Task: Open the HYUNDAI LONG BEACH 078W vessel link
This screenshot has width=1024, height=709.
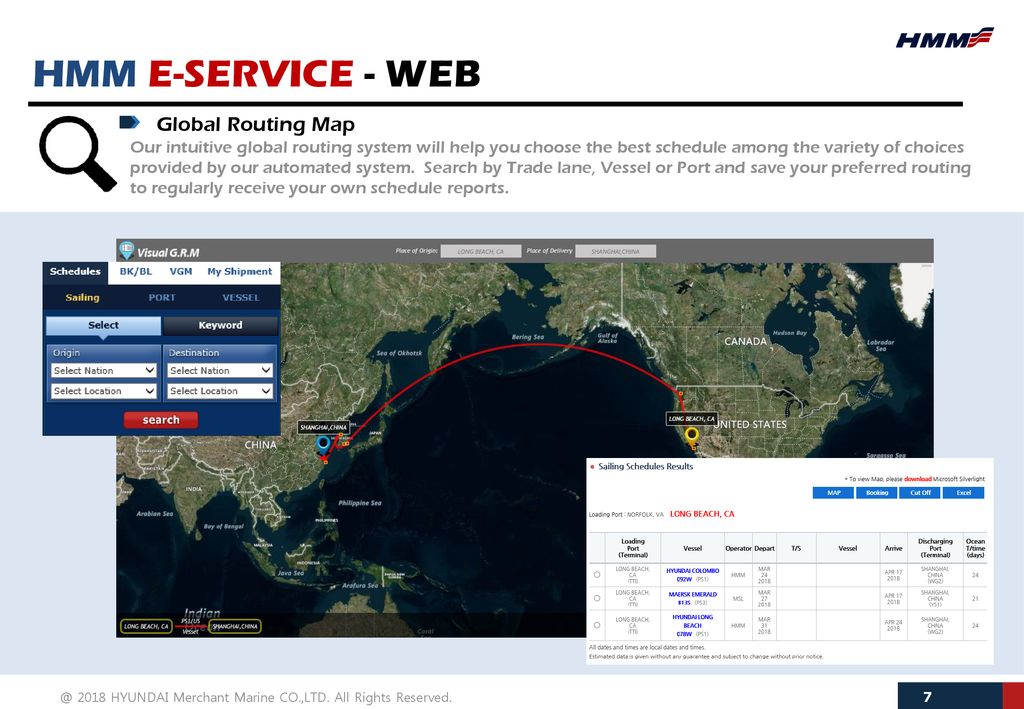Action: point(692,625)
